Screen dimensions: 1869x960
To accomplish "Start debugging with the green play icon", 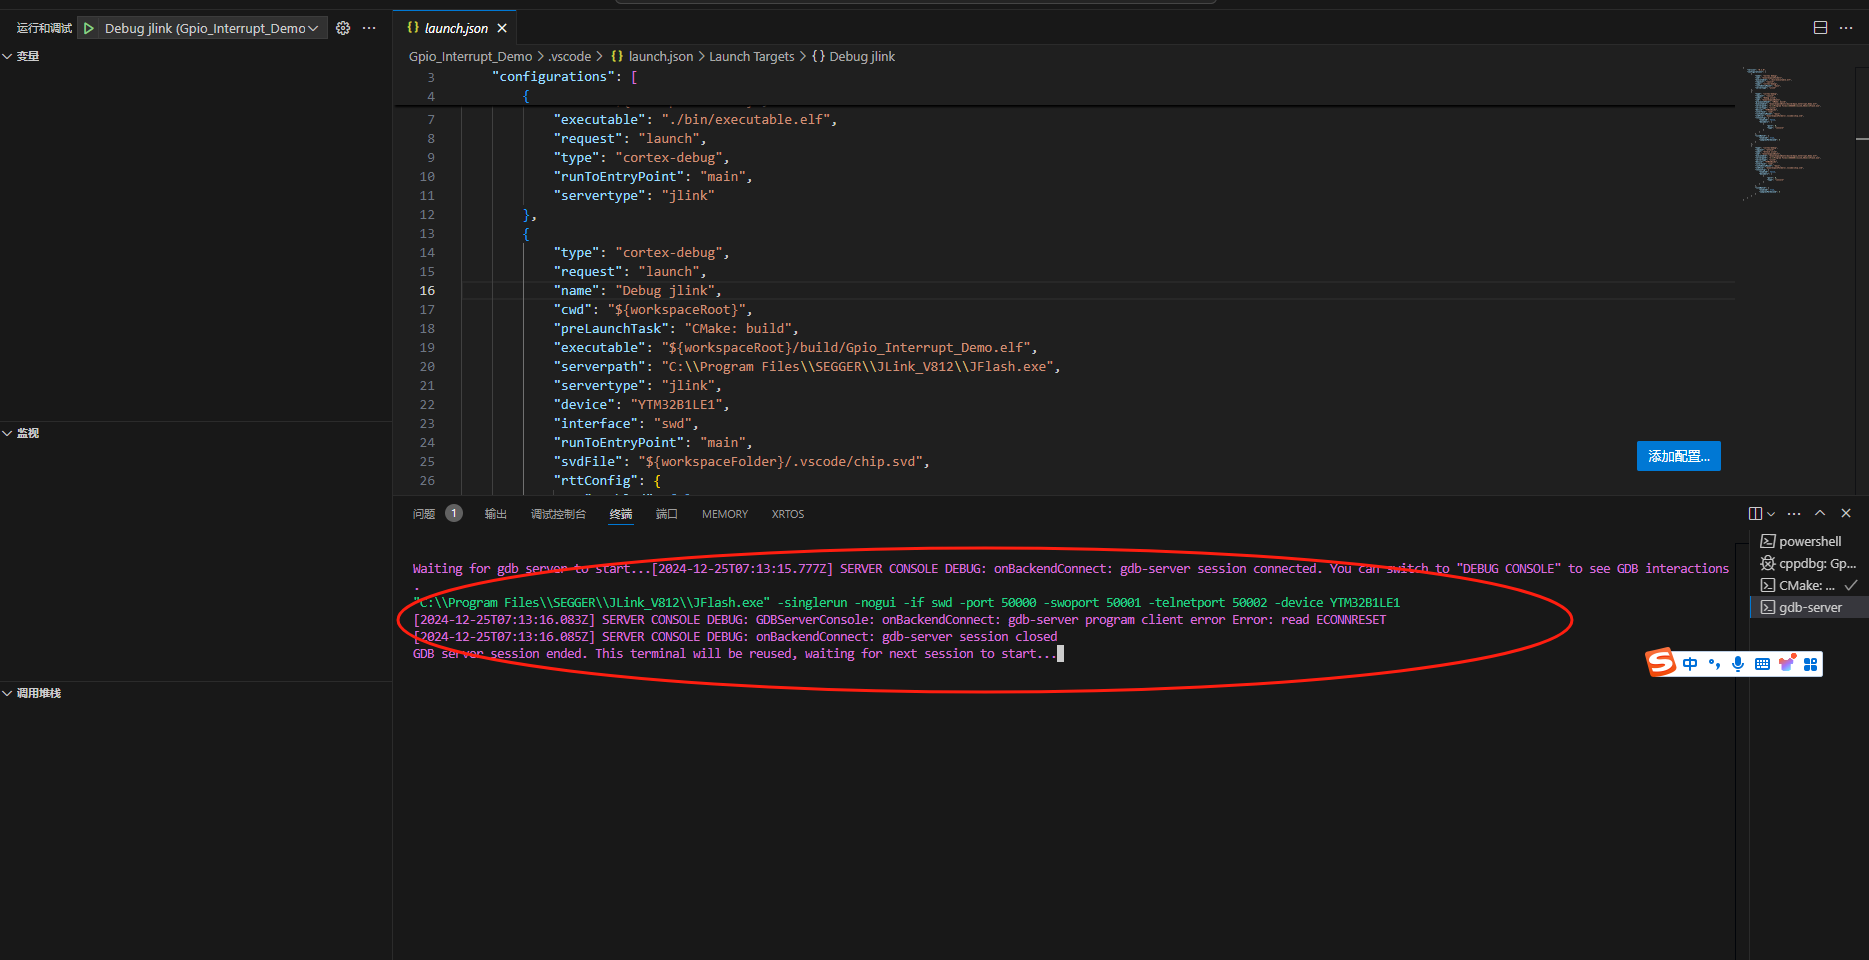I will click(x=89, y=28).
